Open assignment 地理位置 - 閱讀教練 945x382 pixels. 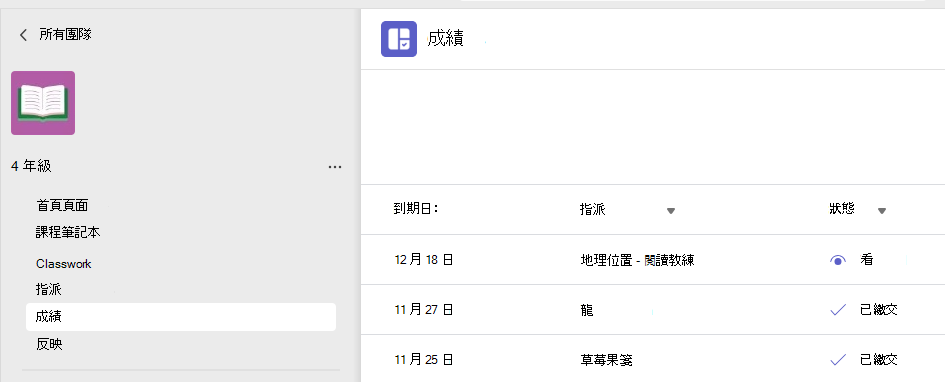pos(637,260)
